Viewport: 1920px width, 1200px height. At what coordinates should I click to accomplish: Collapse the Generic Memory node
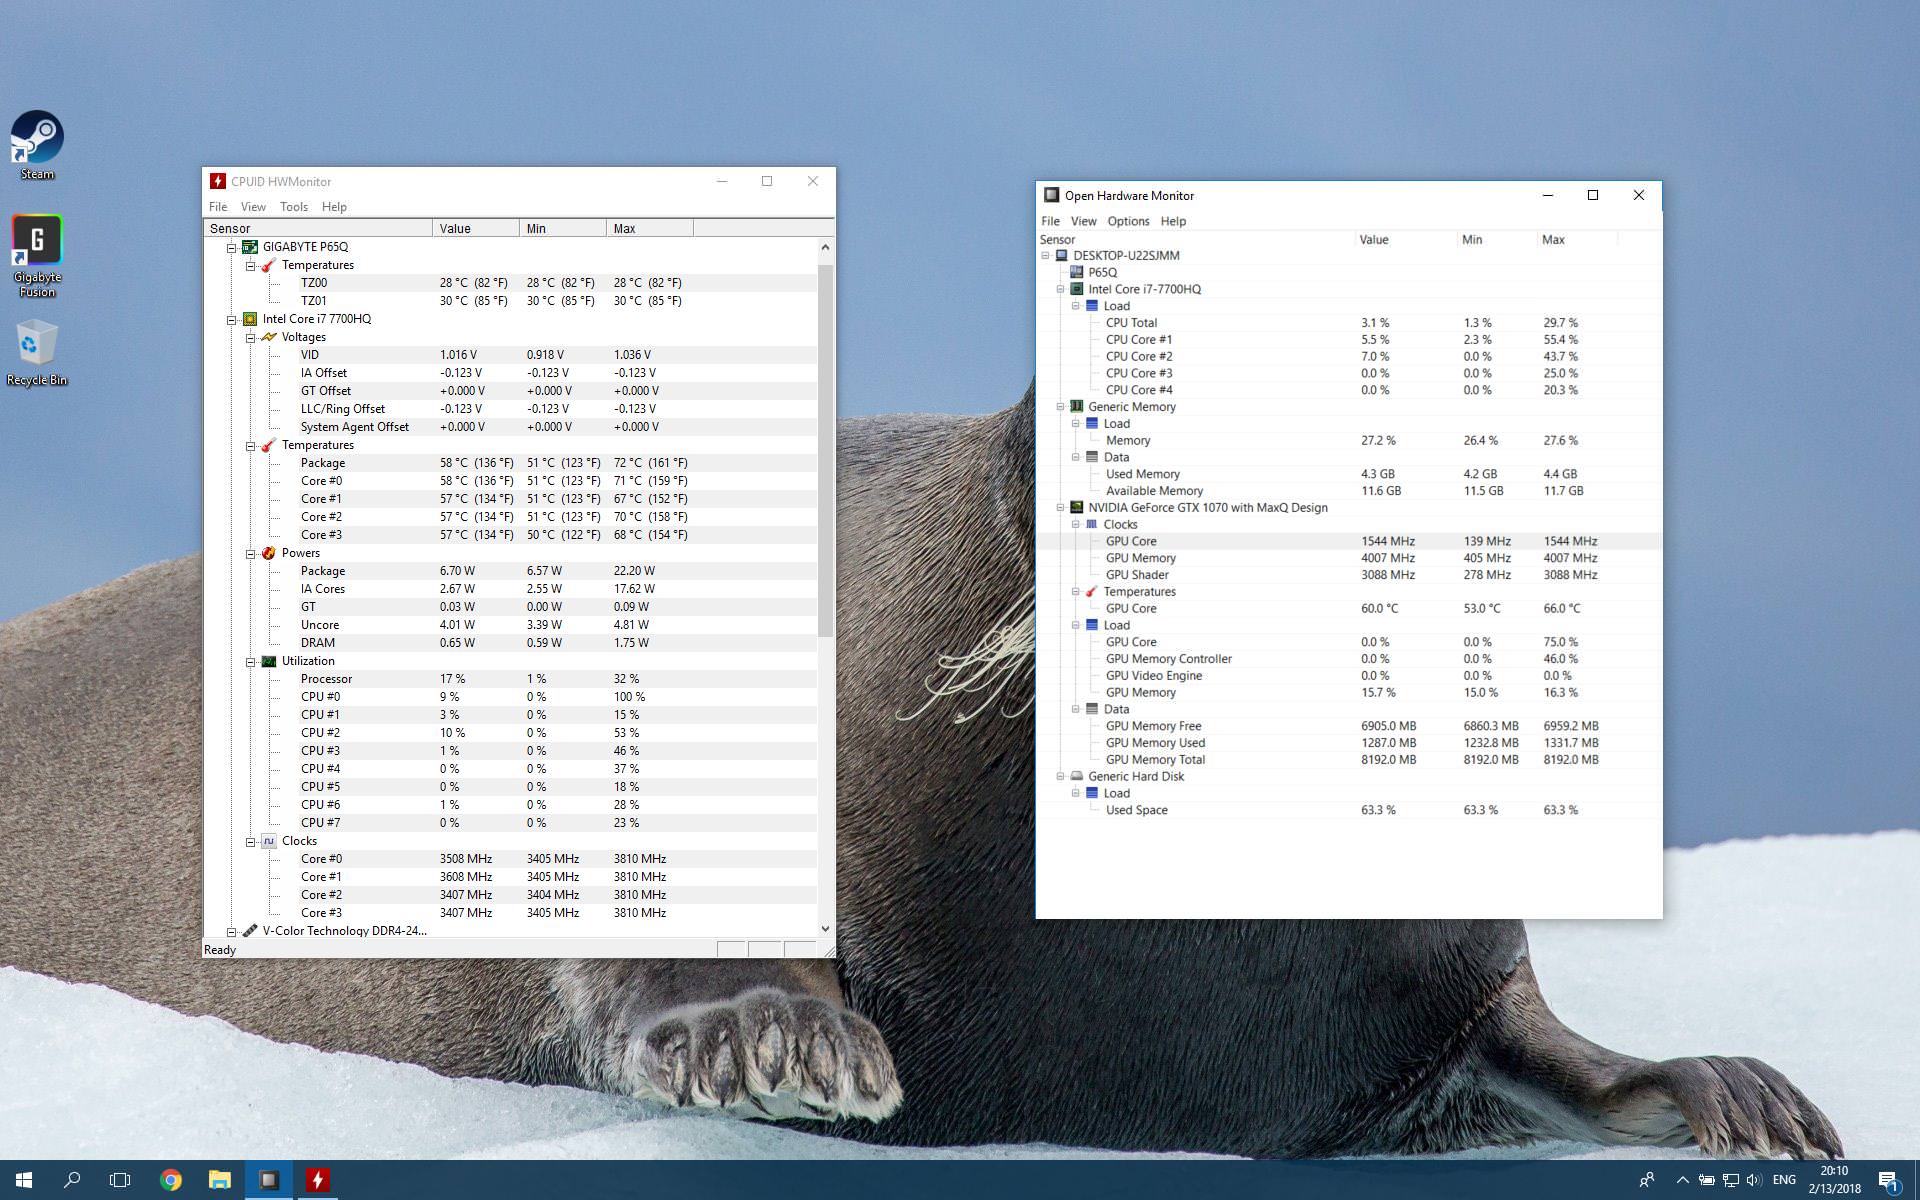click(x=1060, y=407)
